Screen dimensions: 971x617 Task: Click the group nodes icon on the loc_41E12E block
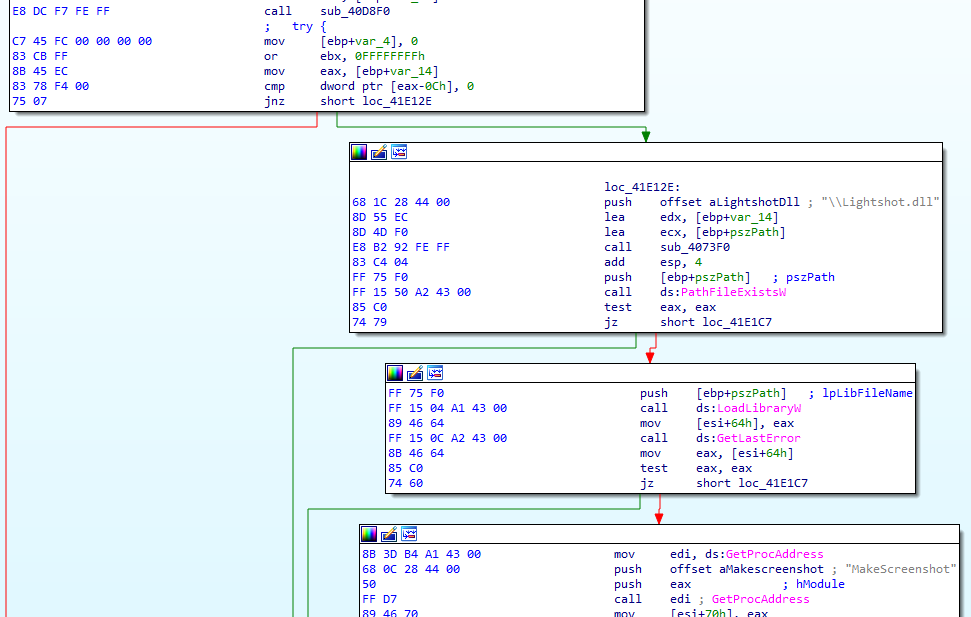(x=399, y=152)
